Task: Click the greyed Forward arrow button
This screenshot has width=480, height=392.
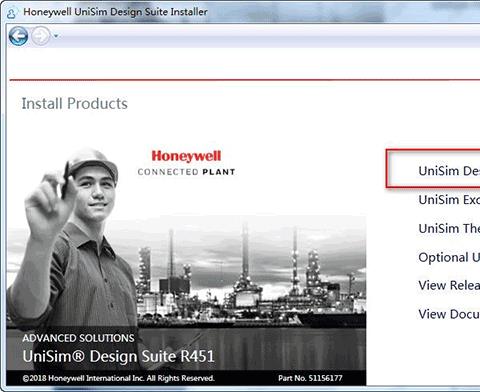Action: [x=41, y=36]
